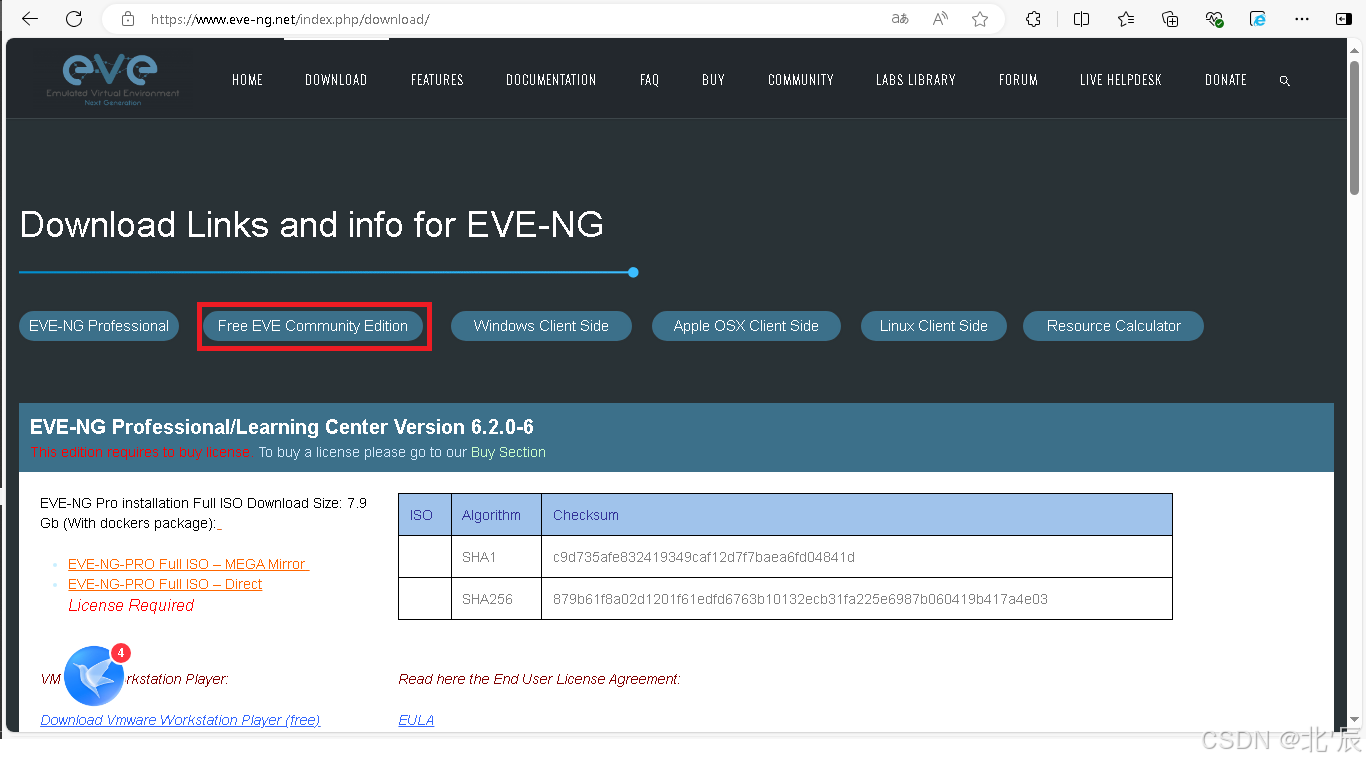Open the FEATURES menu item

[437, 80]
